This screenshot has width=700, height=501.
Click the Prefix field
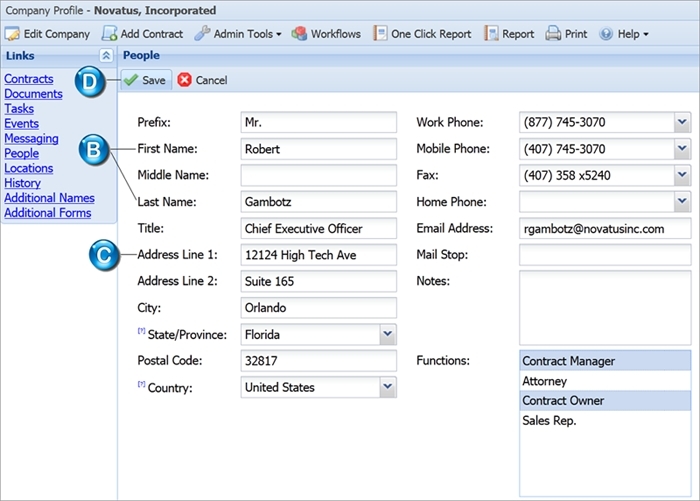(x=318, y=122)
